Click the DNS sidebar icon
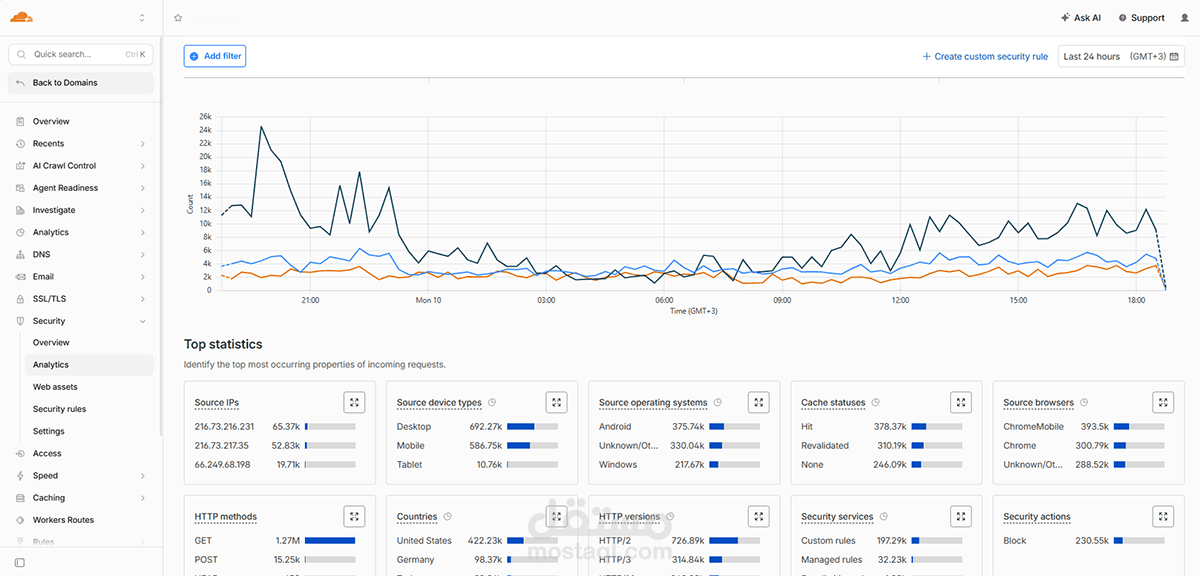This screenshot has height=576, width=1200. (21, 254)
